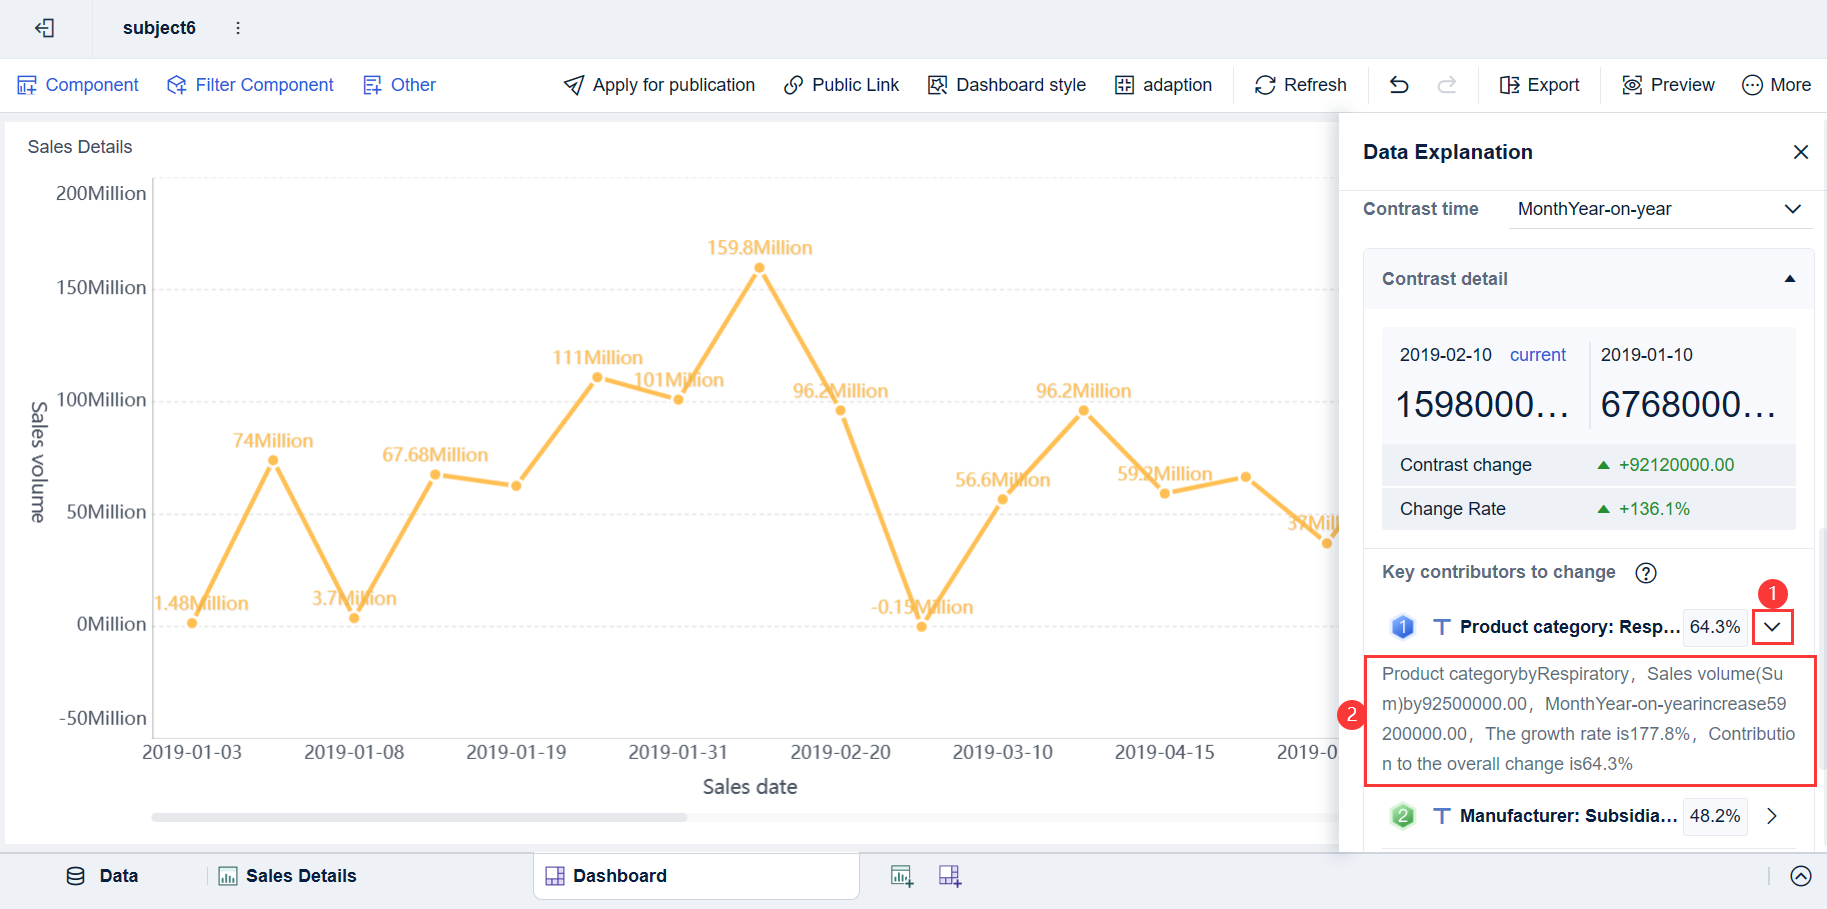Viewport: 1827px width, 909px height.
Task: Open the Other menu
Action: pyautogui.click(x=399, y=85)
